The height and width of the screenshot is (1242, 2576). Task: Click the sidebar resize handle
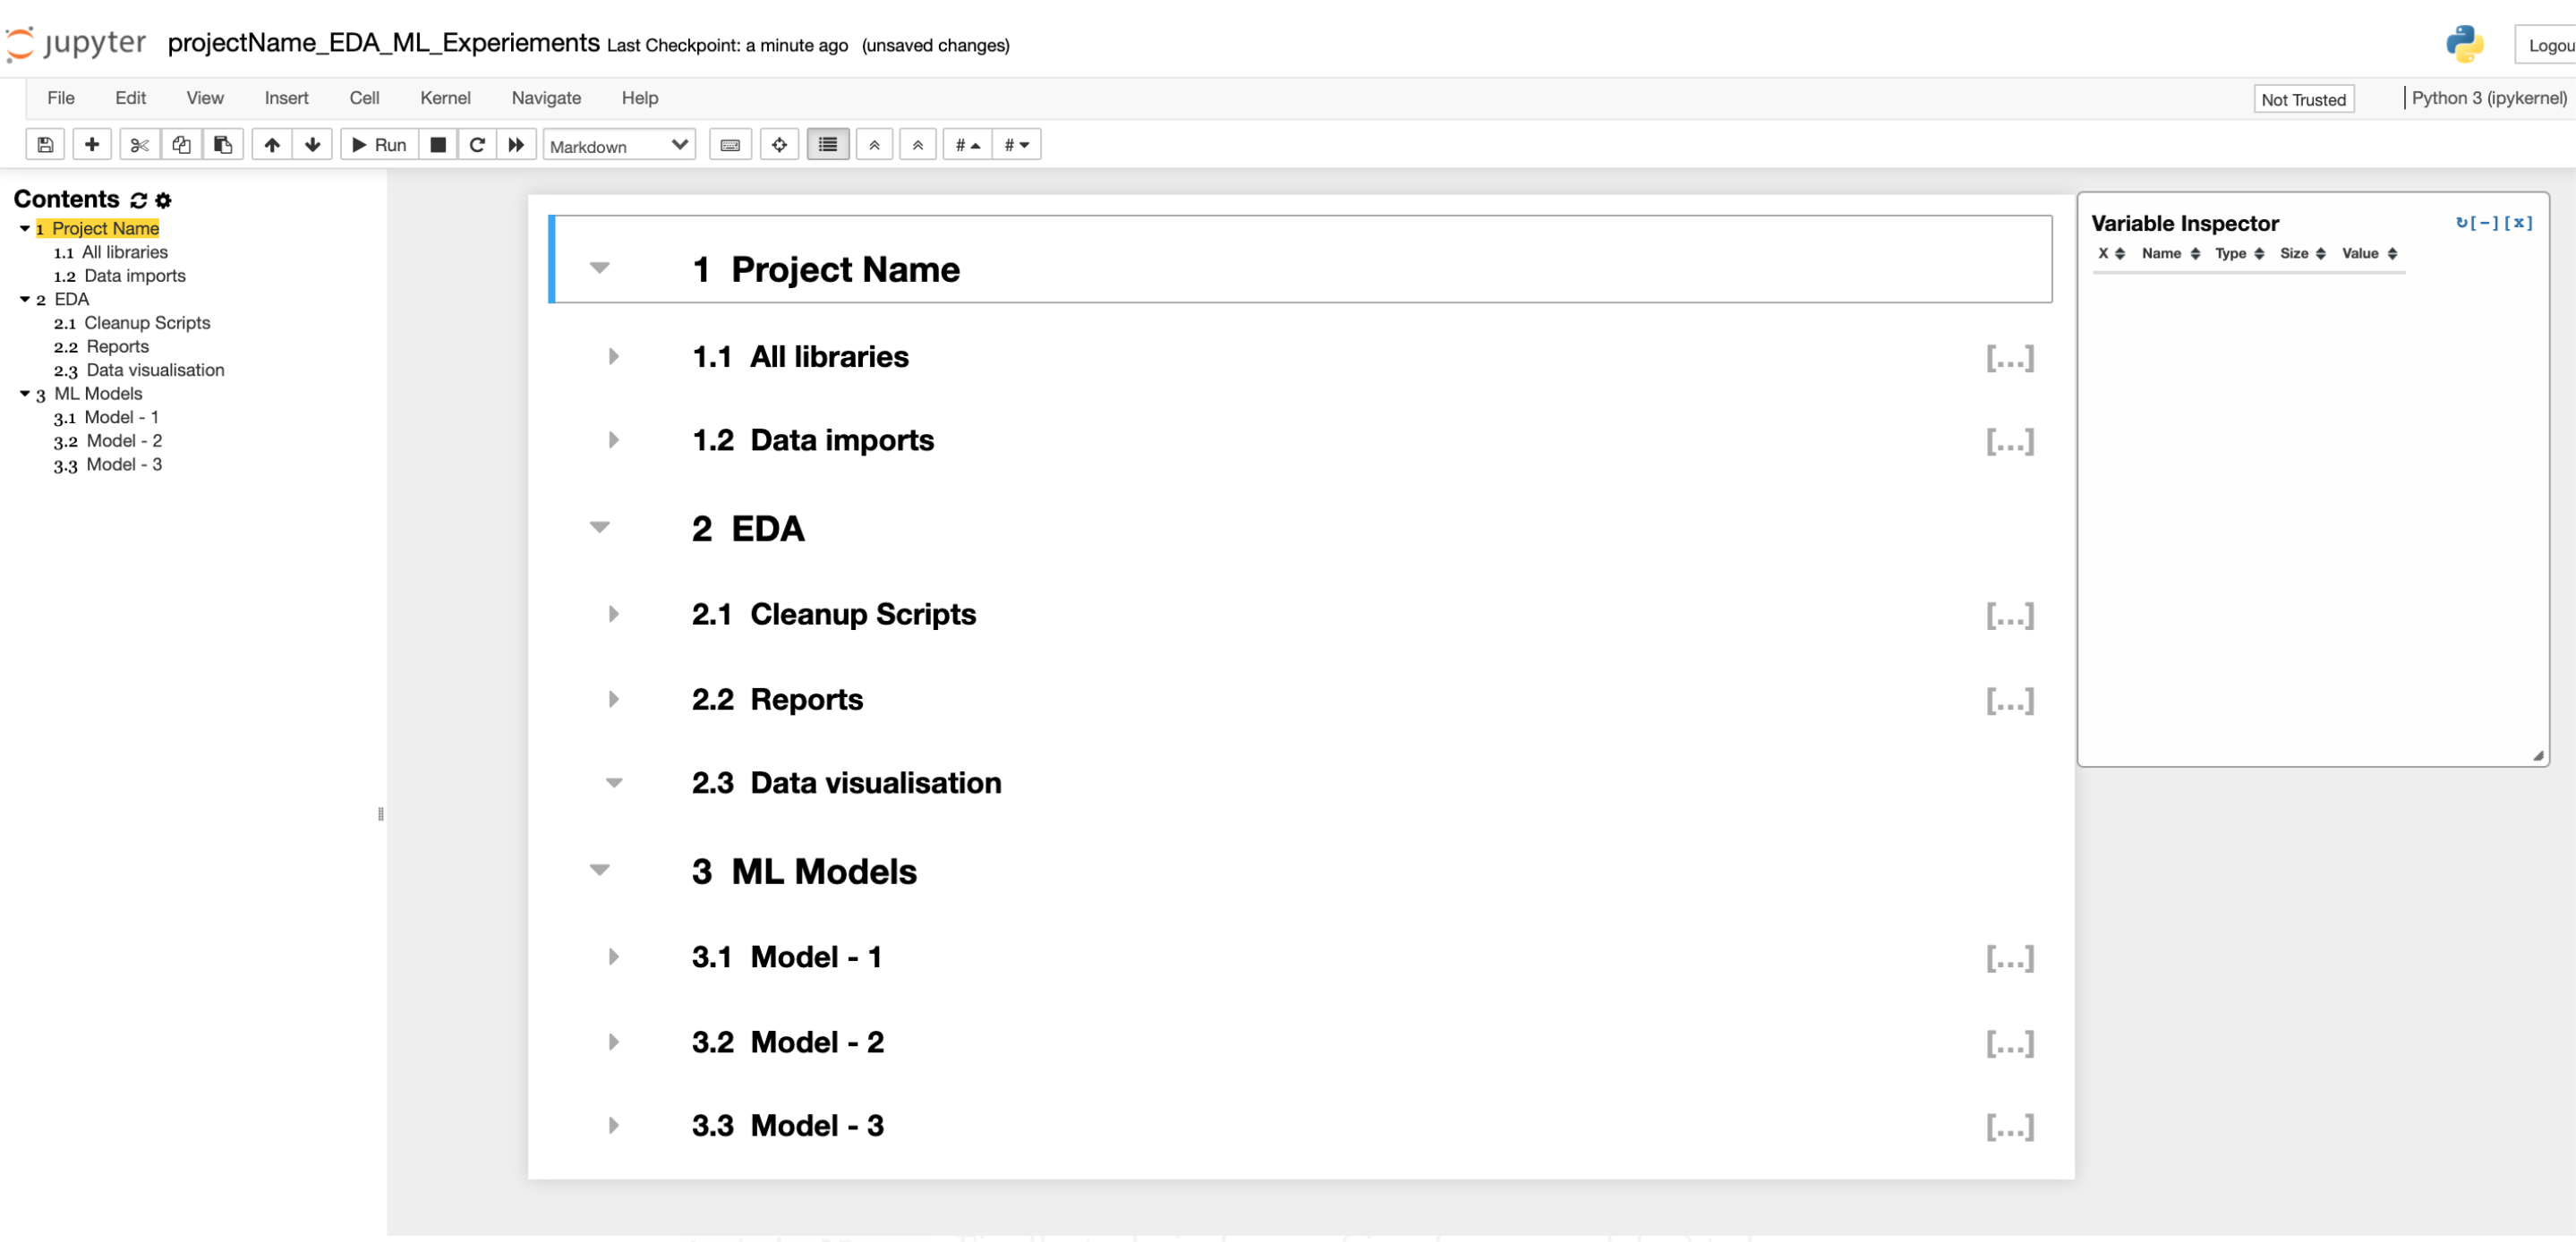pos(380,814)
